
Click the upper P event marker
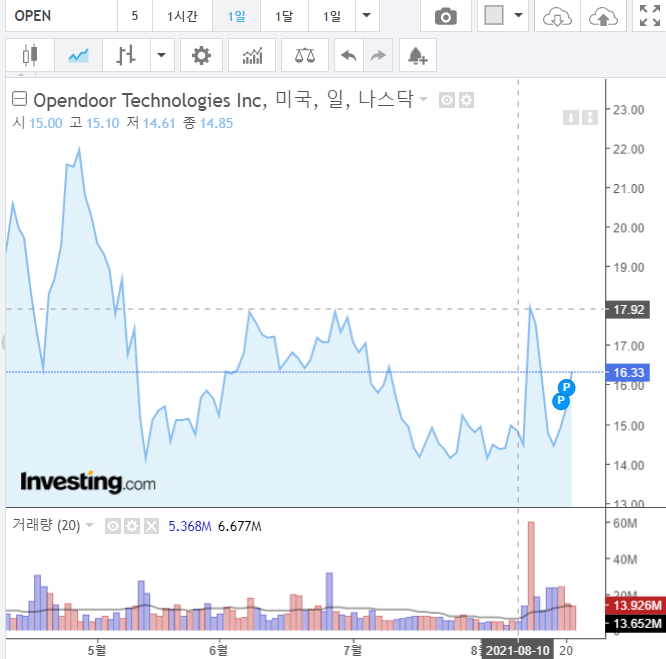point(567,387)
